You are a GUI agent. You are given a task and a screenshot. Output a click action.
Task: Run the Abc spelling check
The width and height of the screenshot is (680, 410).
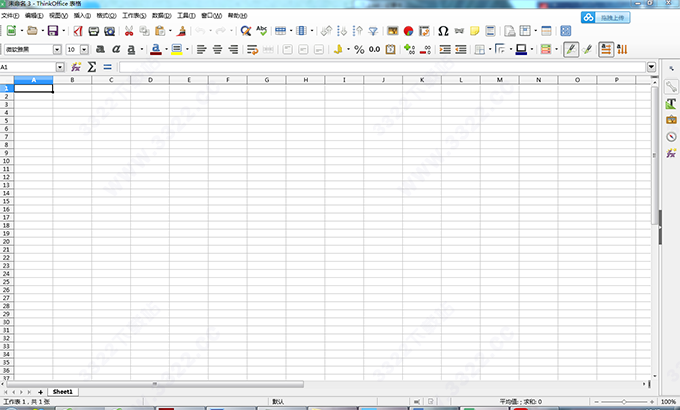click(262, 31)
